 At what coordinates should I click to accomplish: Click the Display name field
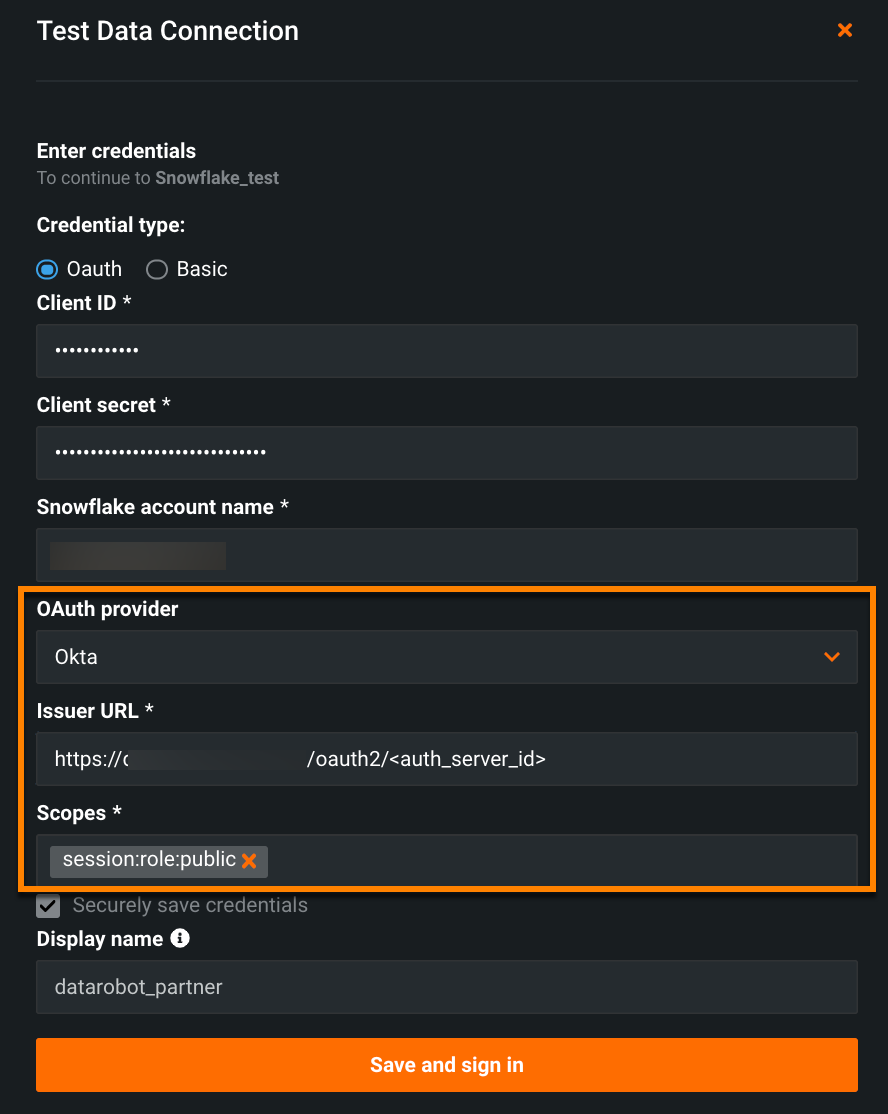point(446,987)
